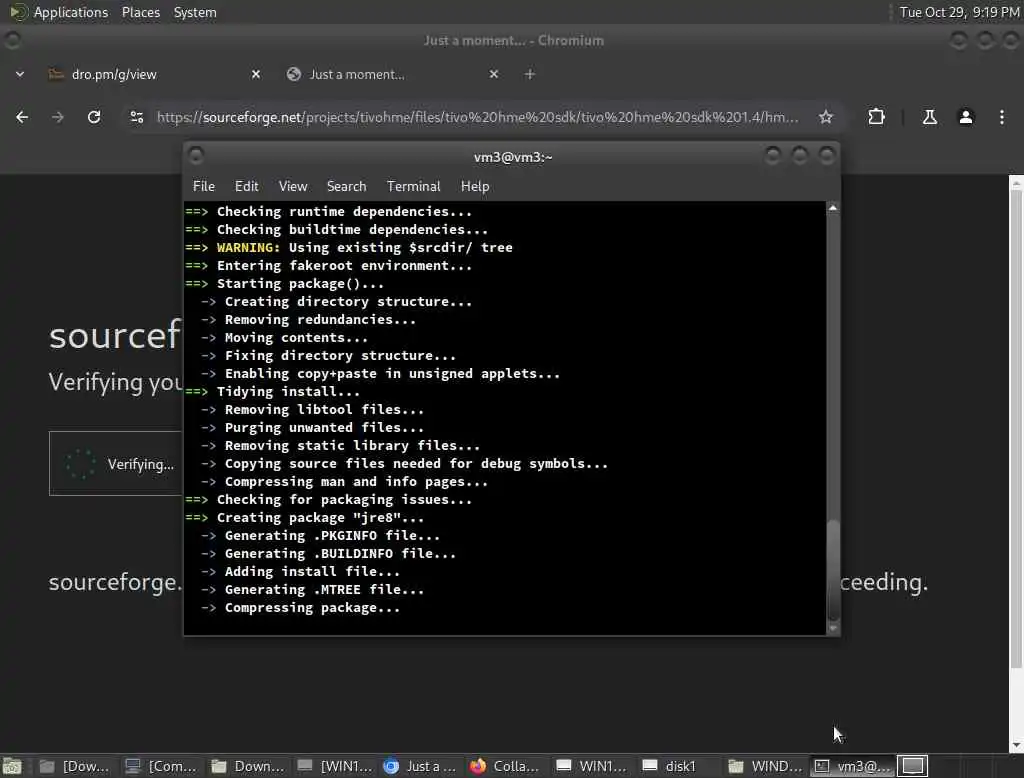Click the Verifying... spinner box
Image resolution: width=1024 pixels, height=778 pixels.
pos(116,464)
